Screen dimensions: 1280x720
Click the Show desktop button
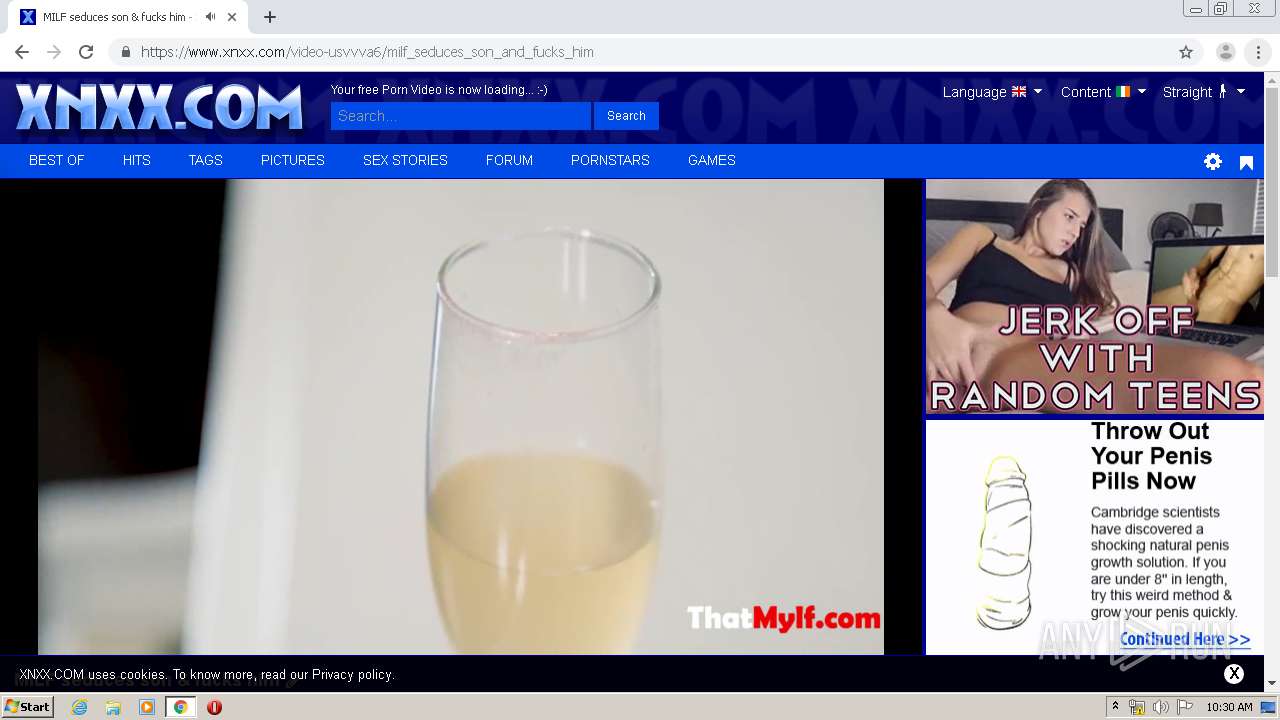point(1269,707)
